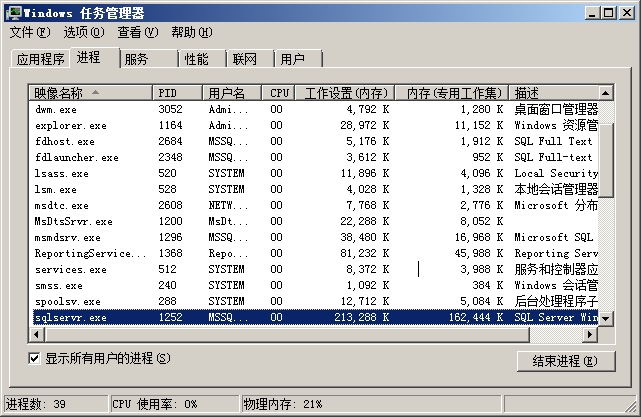Open the 选项(O) menu

tap(84, 32)
